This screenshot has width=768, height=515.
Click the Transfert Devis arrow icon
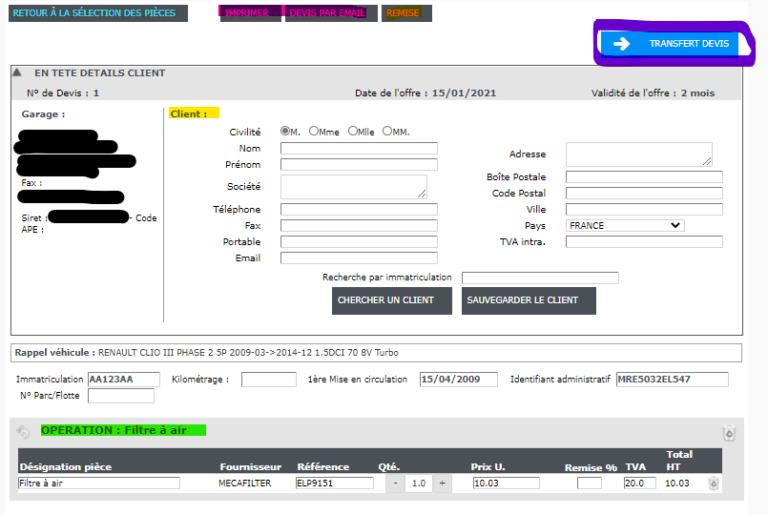622,44
